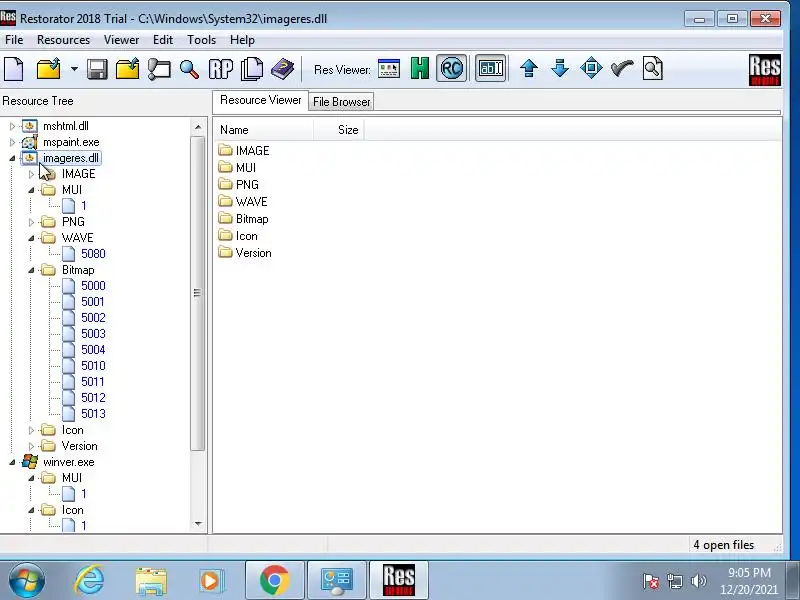This screenshot has width=800, height=600.
Task: Open the Tools menu
Action: click(202, 40)
